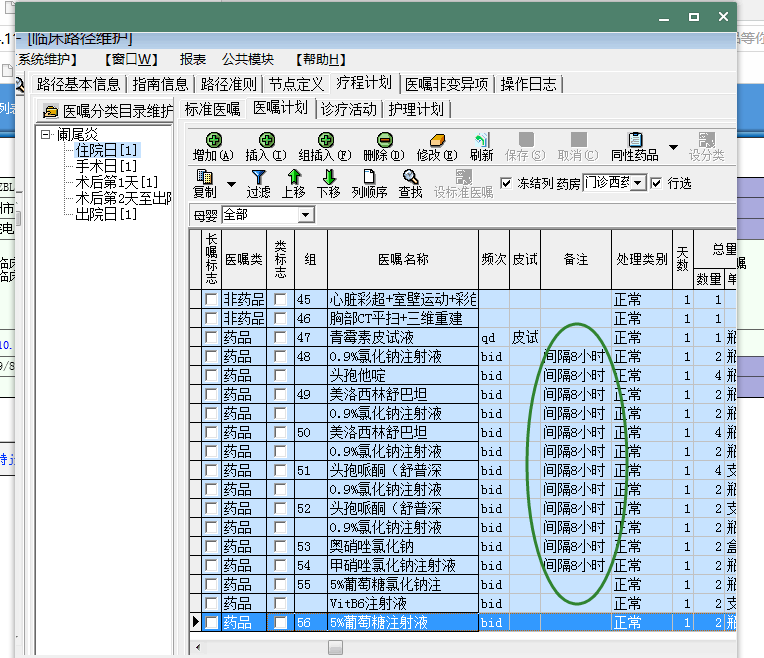
Task: Click the 刷新 (Refresh) toolbar icon
Action: click(x=481, y=141)
